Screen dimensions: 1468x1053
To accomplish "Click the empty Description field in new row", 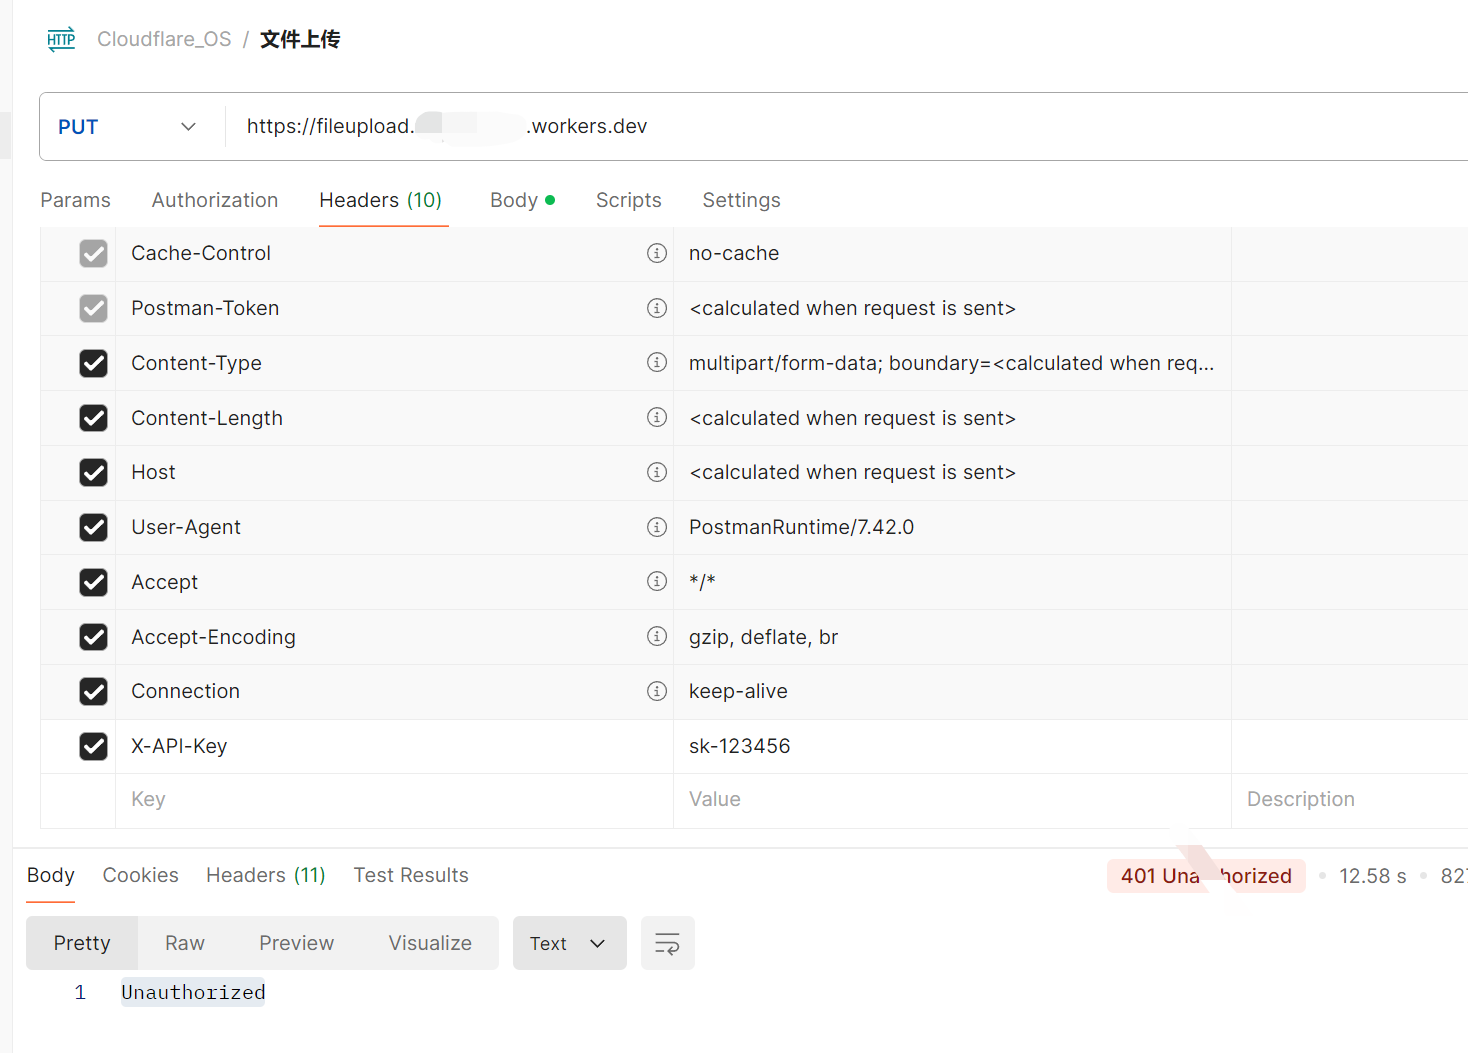I will click(x=1350, y=800).
